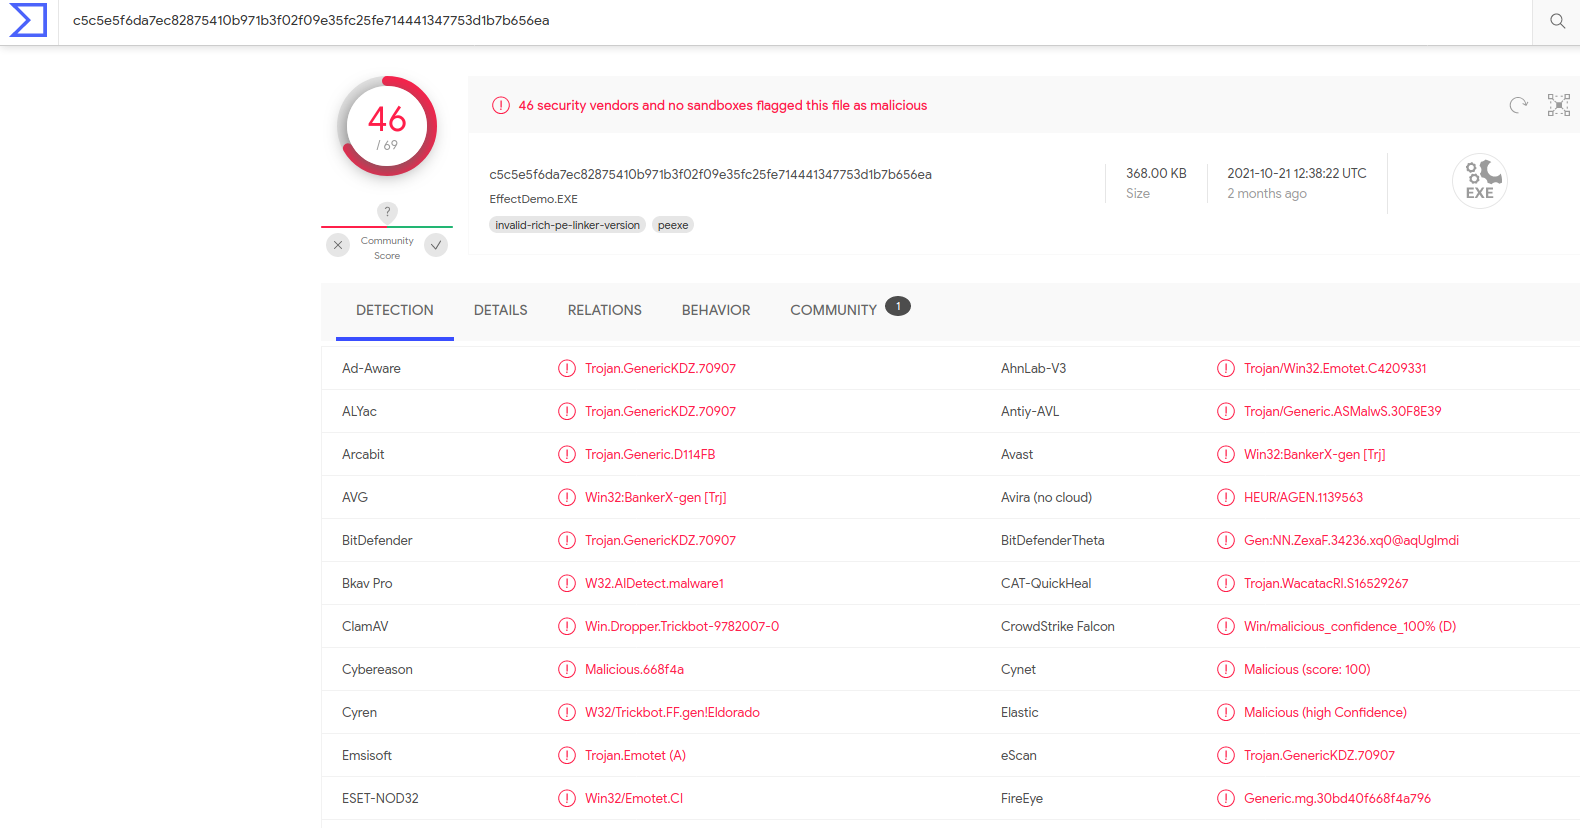Click the VirusTotal logo icon

click(x=28, y=20)
